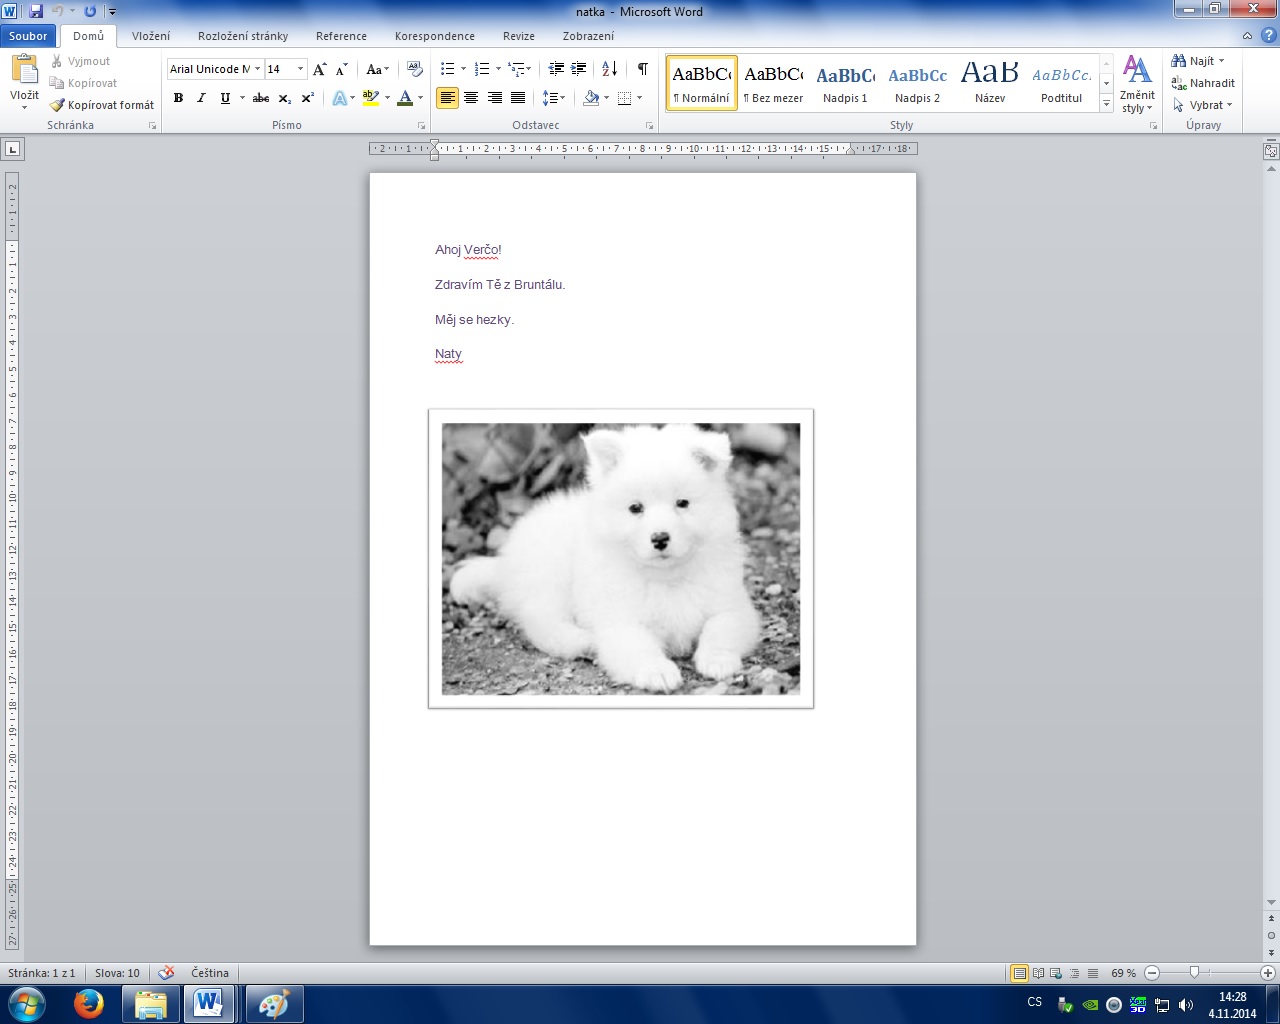1280x1024 pixels.
Task: Switch to full screen reading view
Action: [x=1038, y=973]
